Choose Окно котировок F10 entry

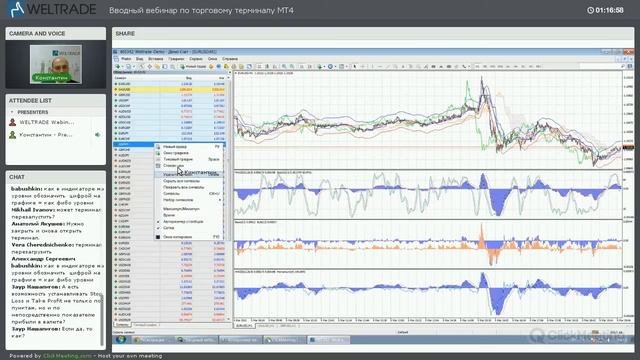tap(189, 237)
